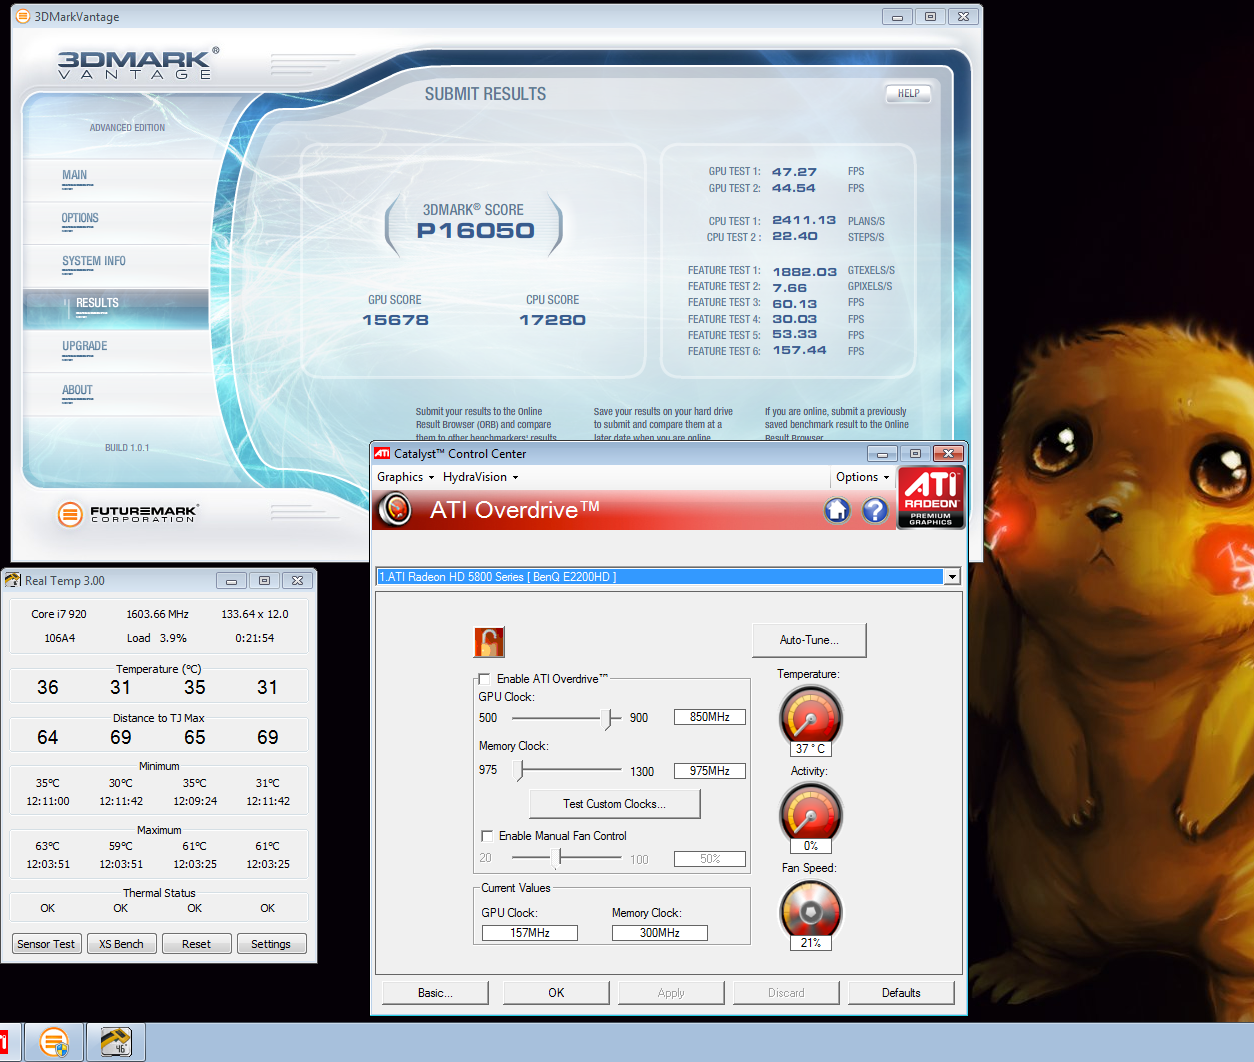Click the fan speed gauge
This screenshot has width=1254, height=1062.
(x=810, y=910)
